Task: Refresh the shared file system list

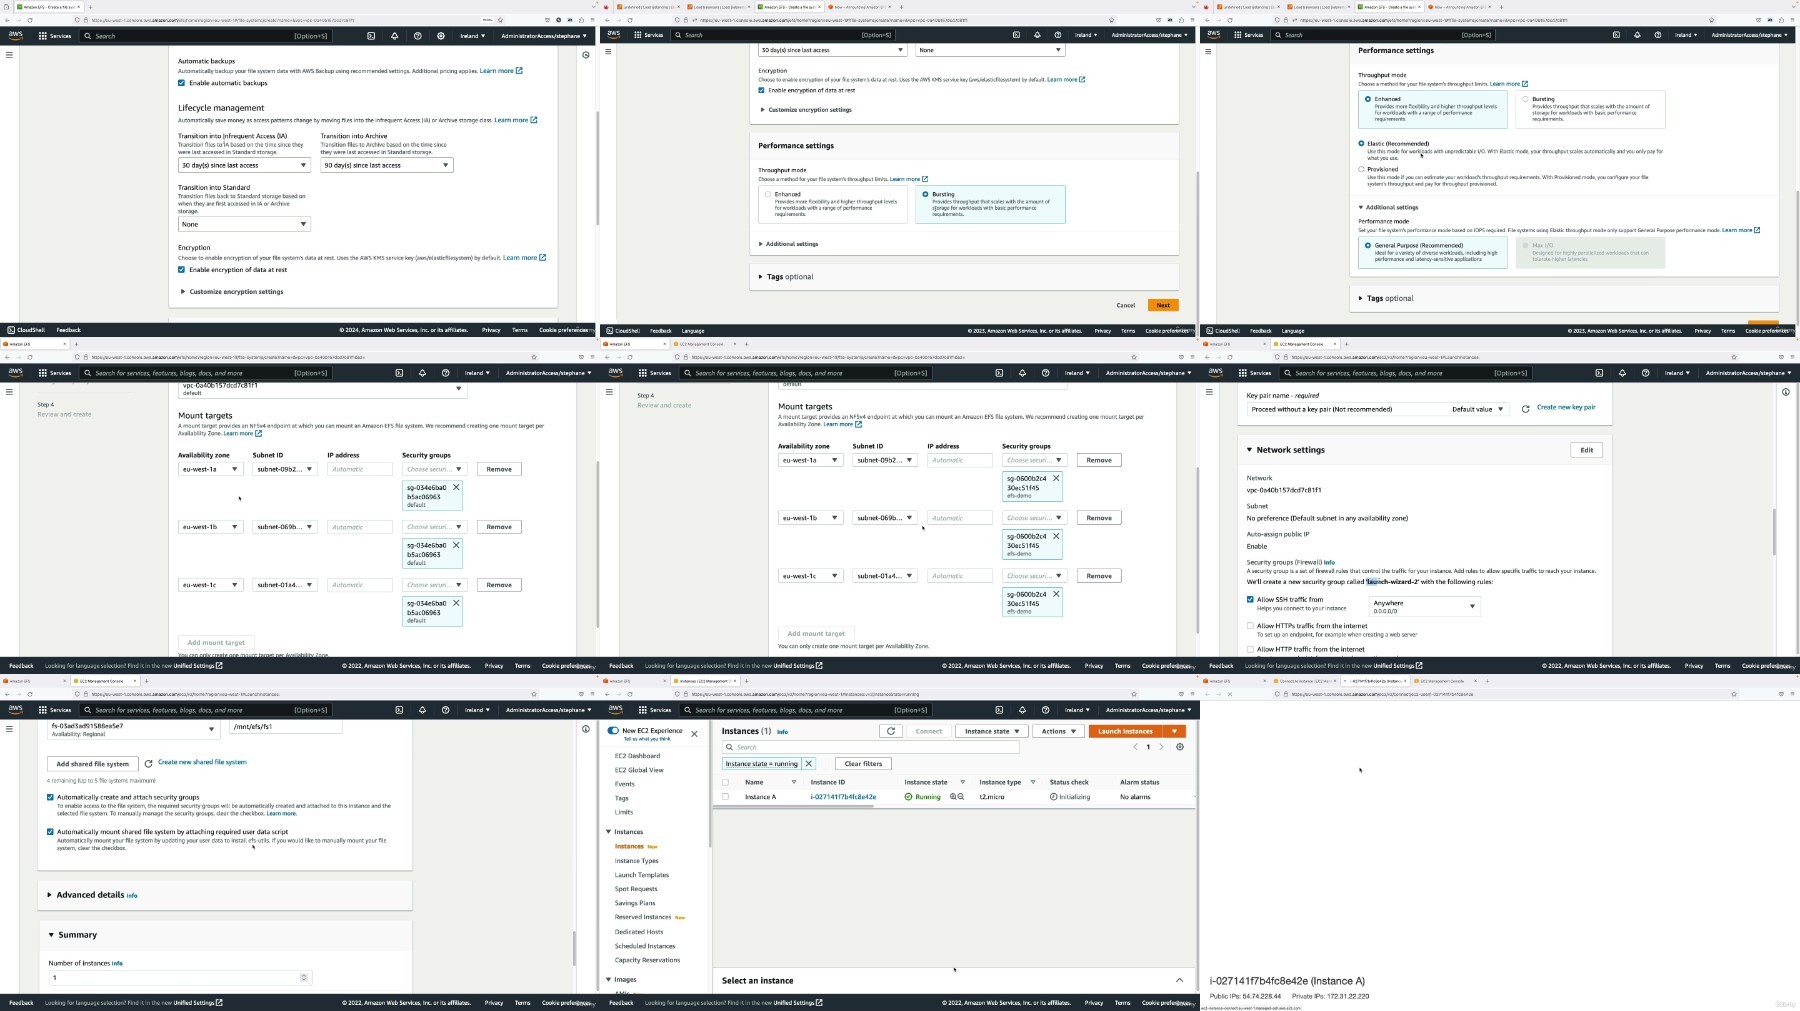Action: [149, 763]
